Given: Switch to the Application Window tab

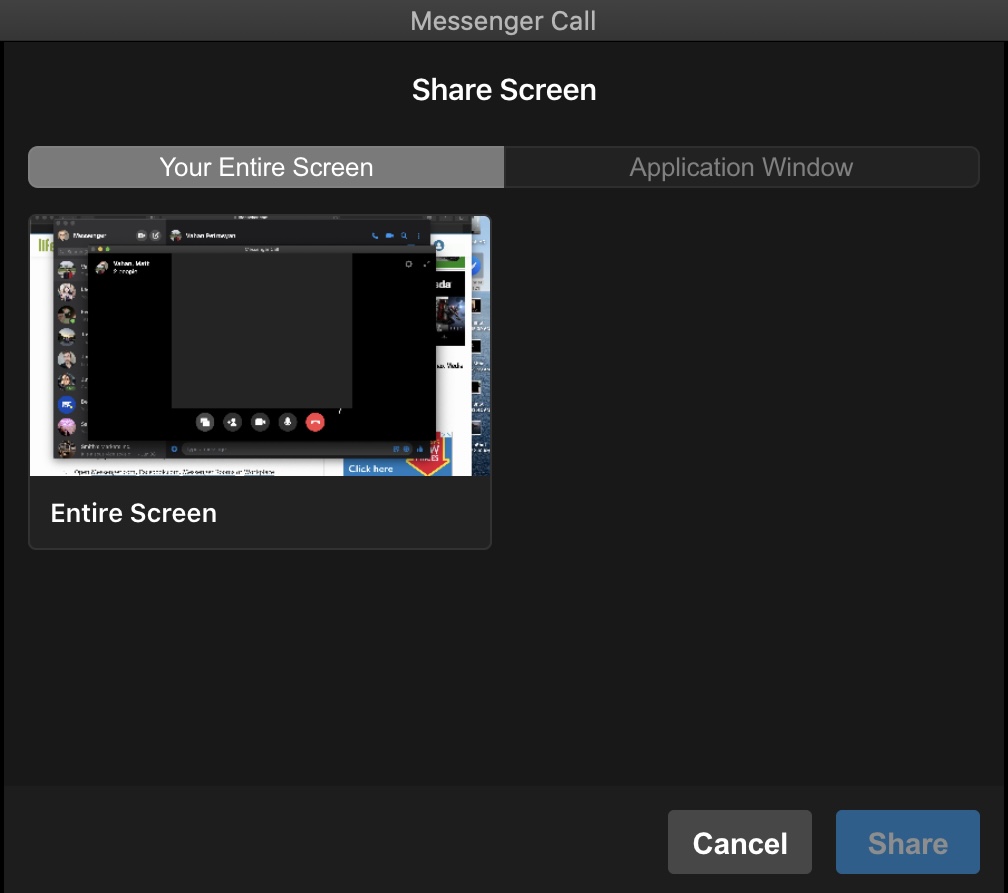Looking at the screenshot, I should tap(741, 166).
